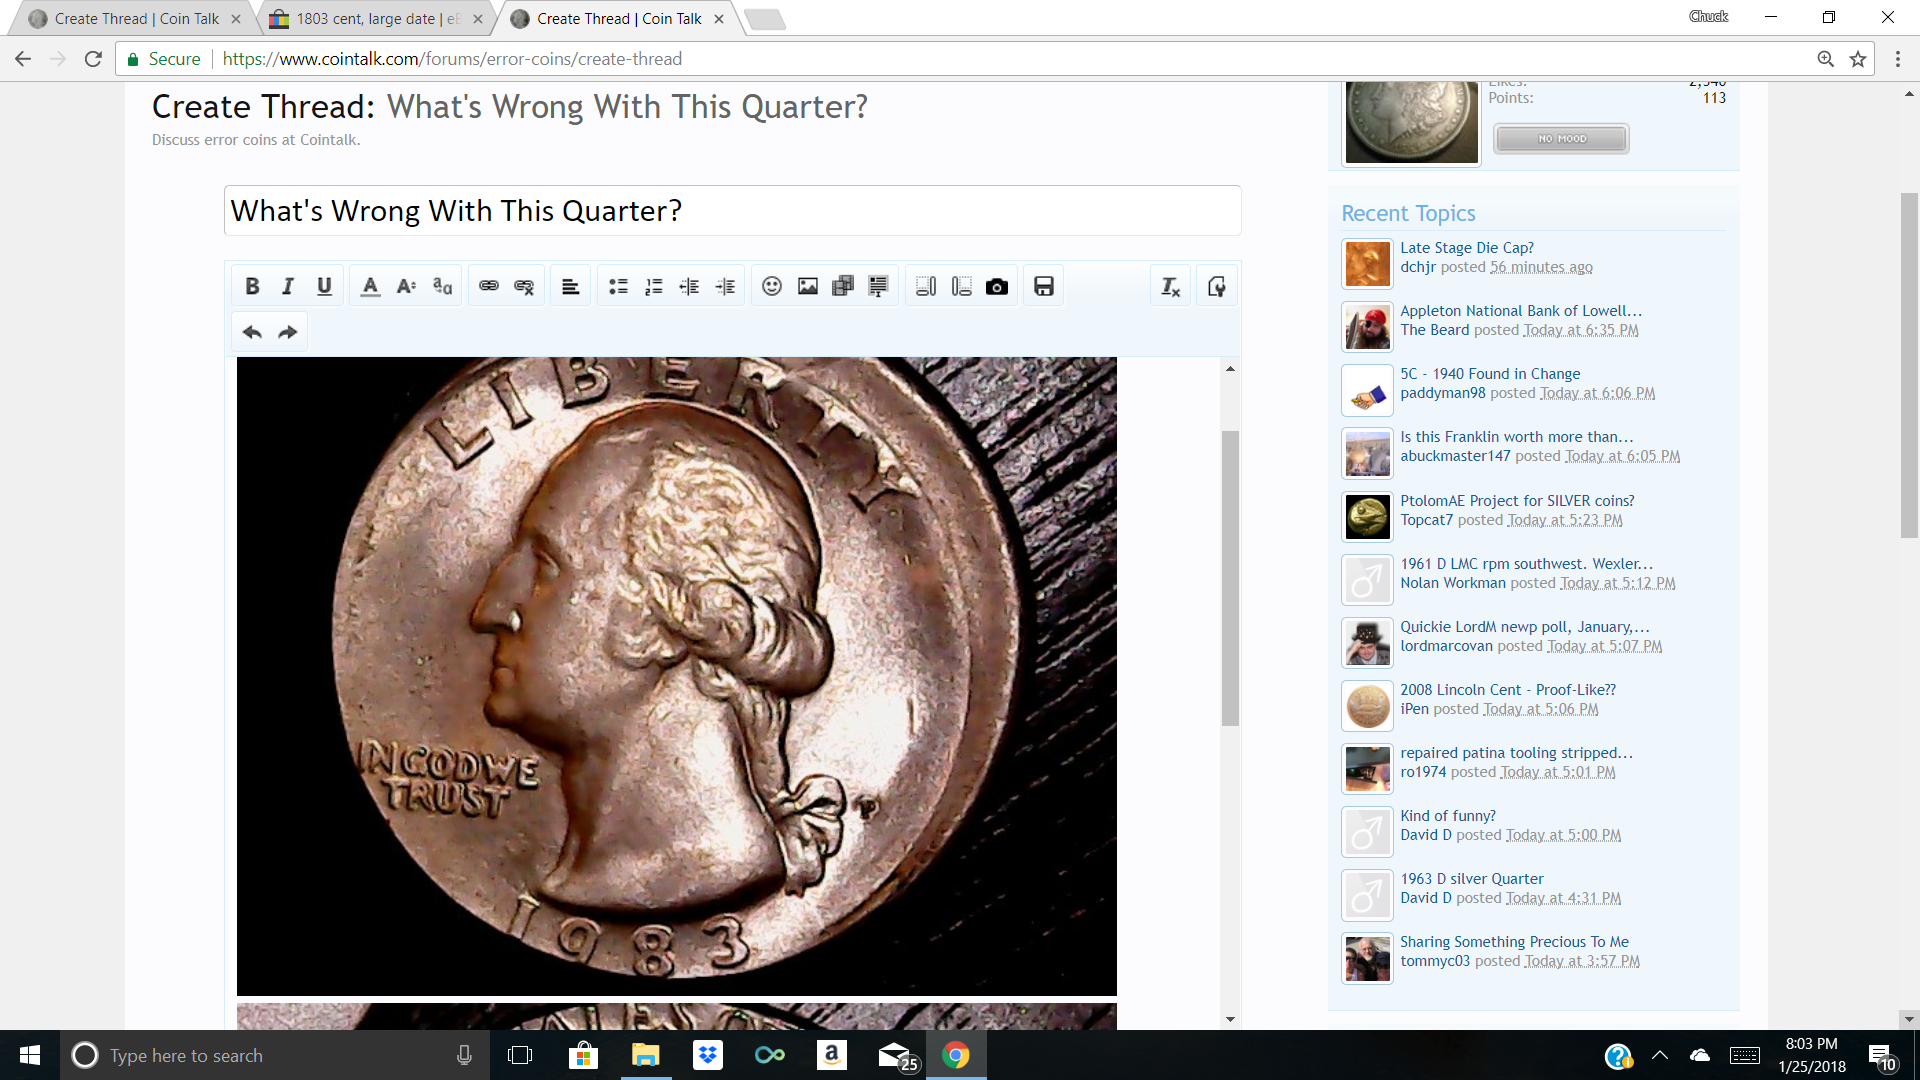Switch to the 1803 cent eBay tab
Image resolution: width=1920 pixels, height=1080 pixels.
[x=376, y=19]
